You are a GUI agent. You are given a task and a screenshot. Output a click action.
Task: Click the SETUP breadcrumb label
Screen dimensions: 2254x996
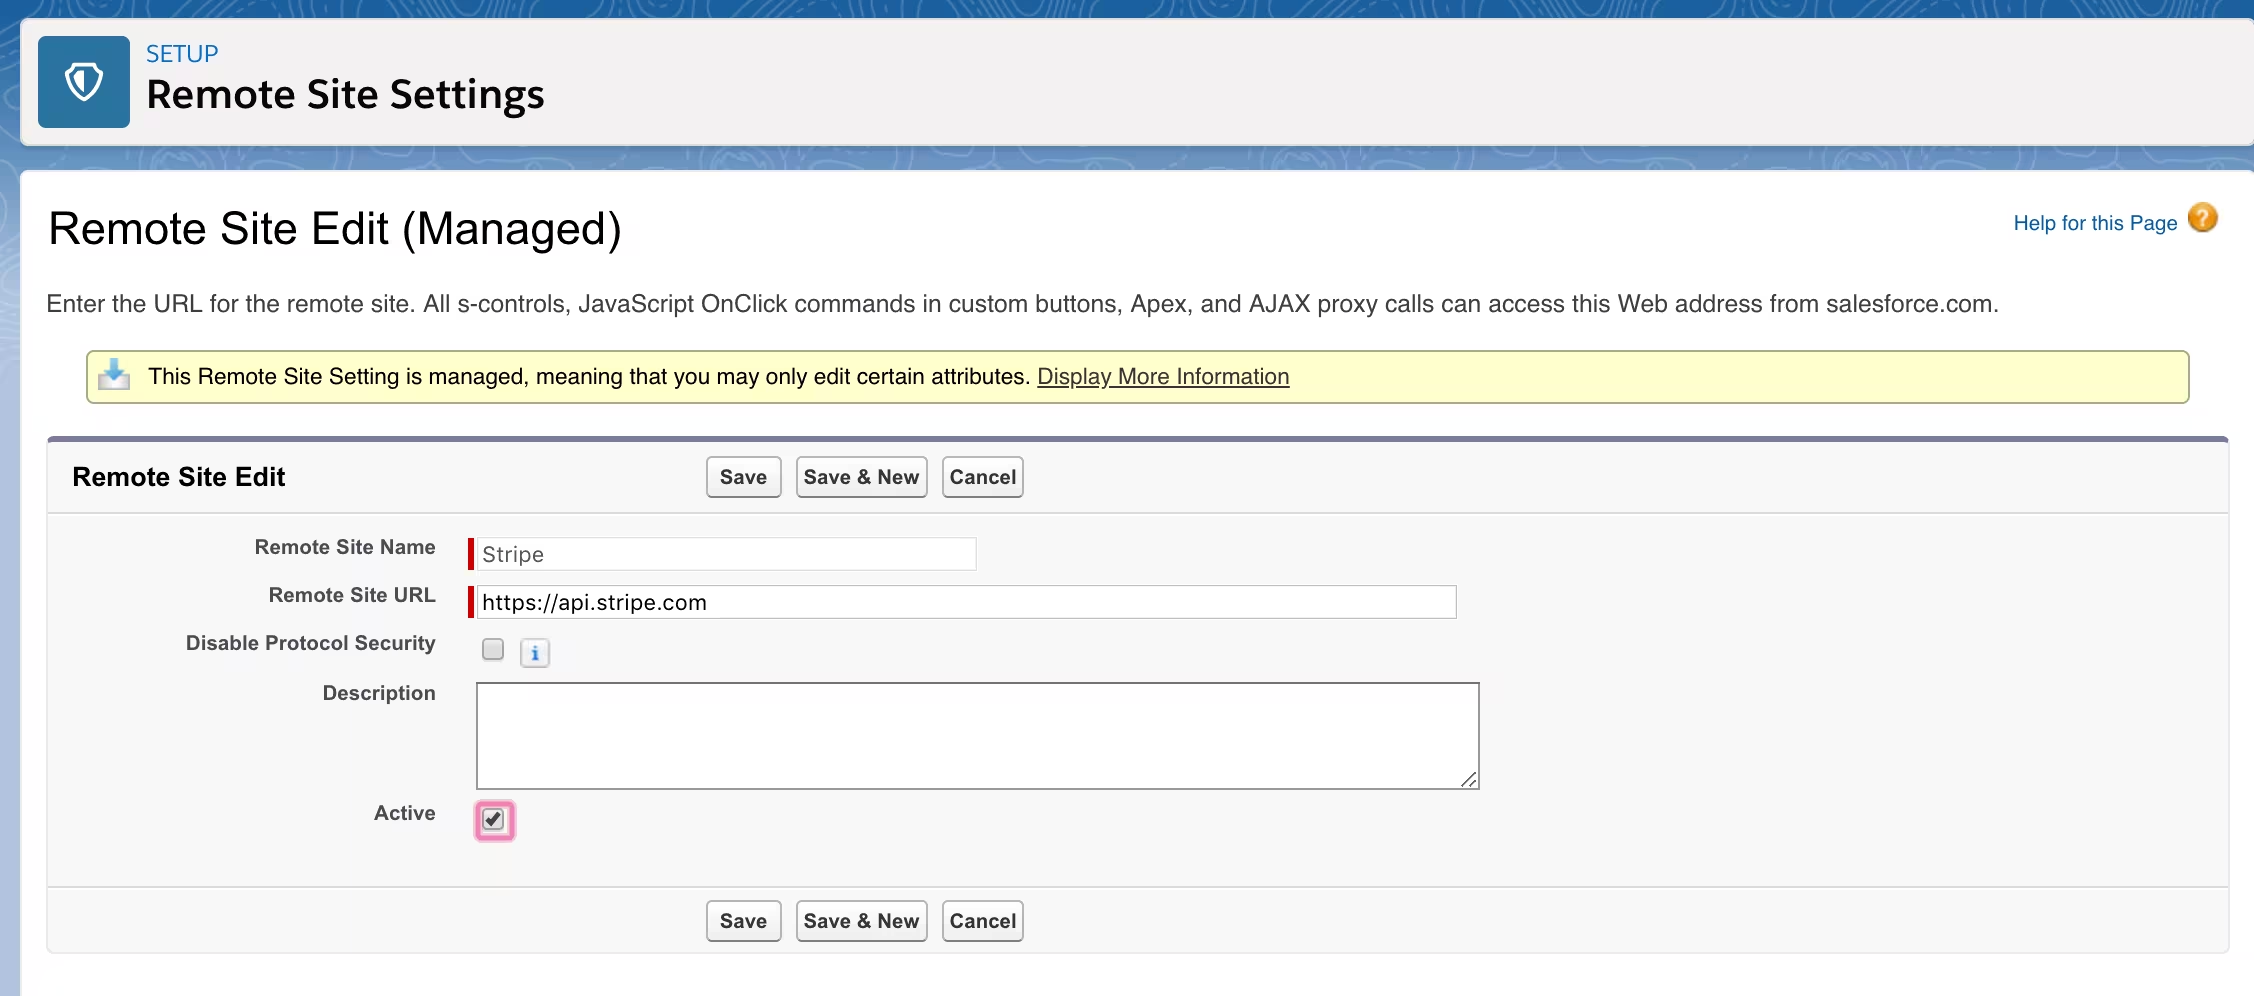click(x=182, y=53)
